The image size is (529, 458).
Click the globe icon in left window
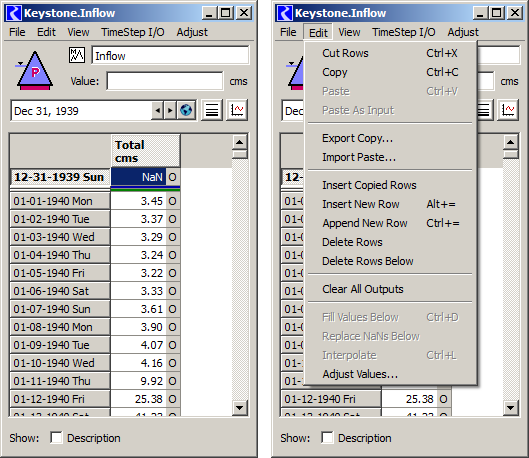pos(186,110)
